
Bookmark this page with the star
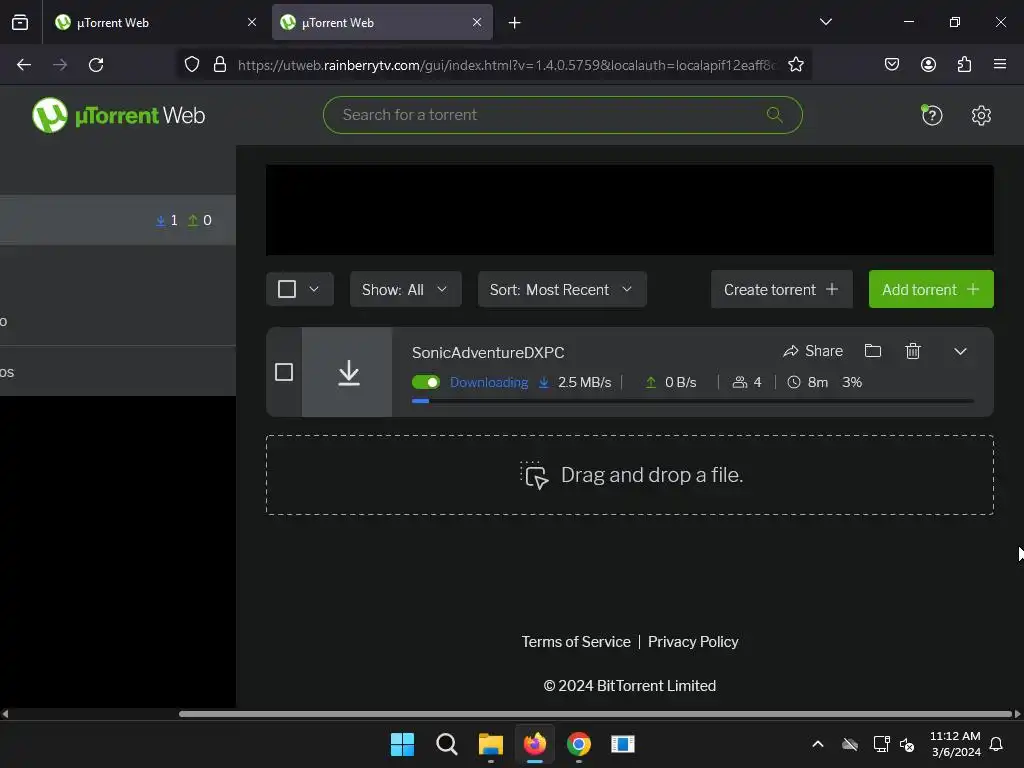pyautogui.click(x=795, y=65)
